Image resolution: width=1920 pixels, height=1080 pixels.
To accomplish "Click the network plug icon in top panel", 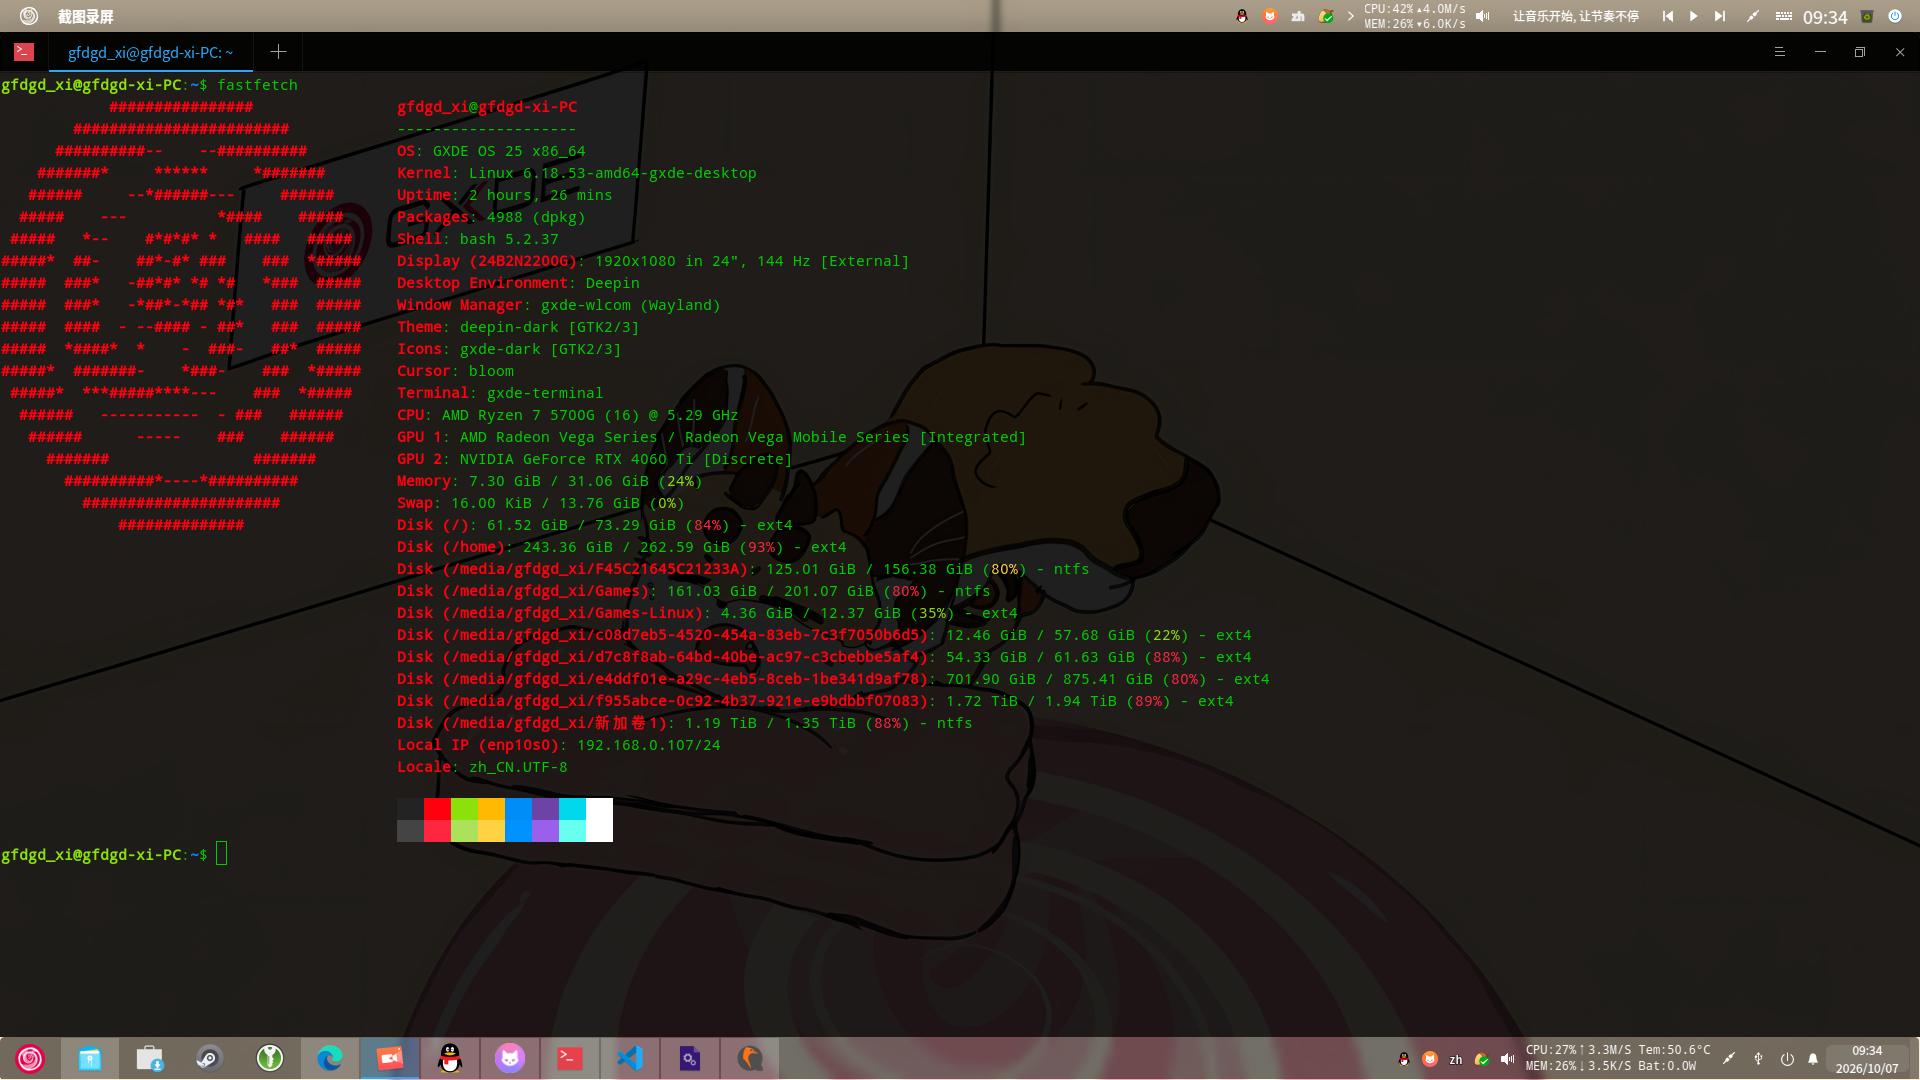I will click(1752, 16).
